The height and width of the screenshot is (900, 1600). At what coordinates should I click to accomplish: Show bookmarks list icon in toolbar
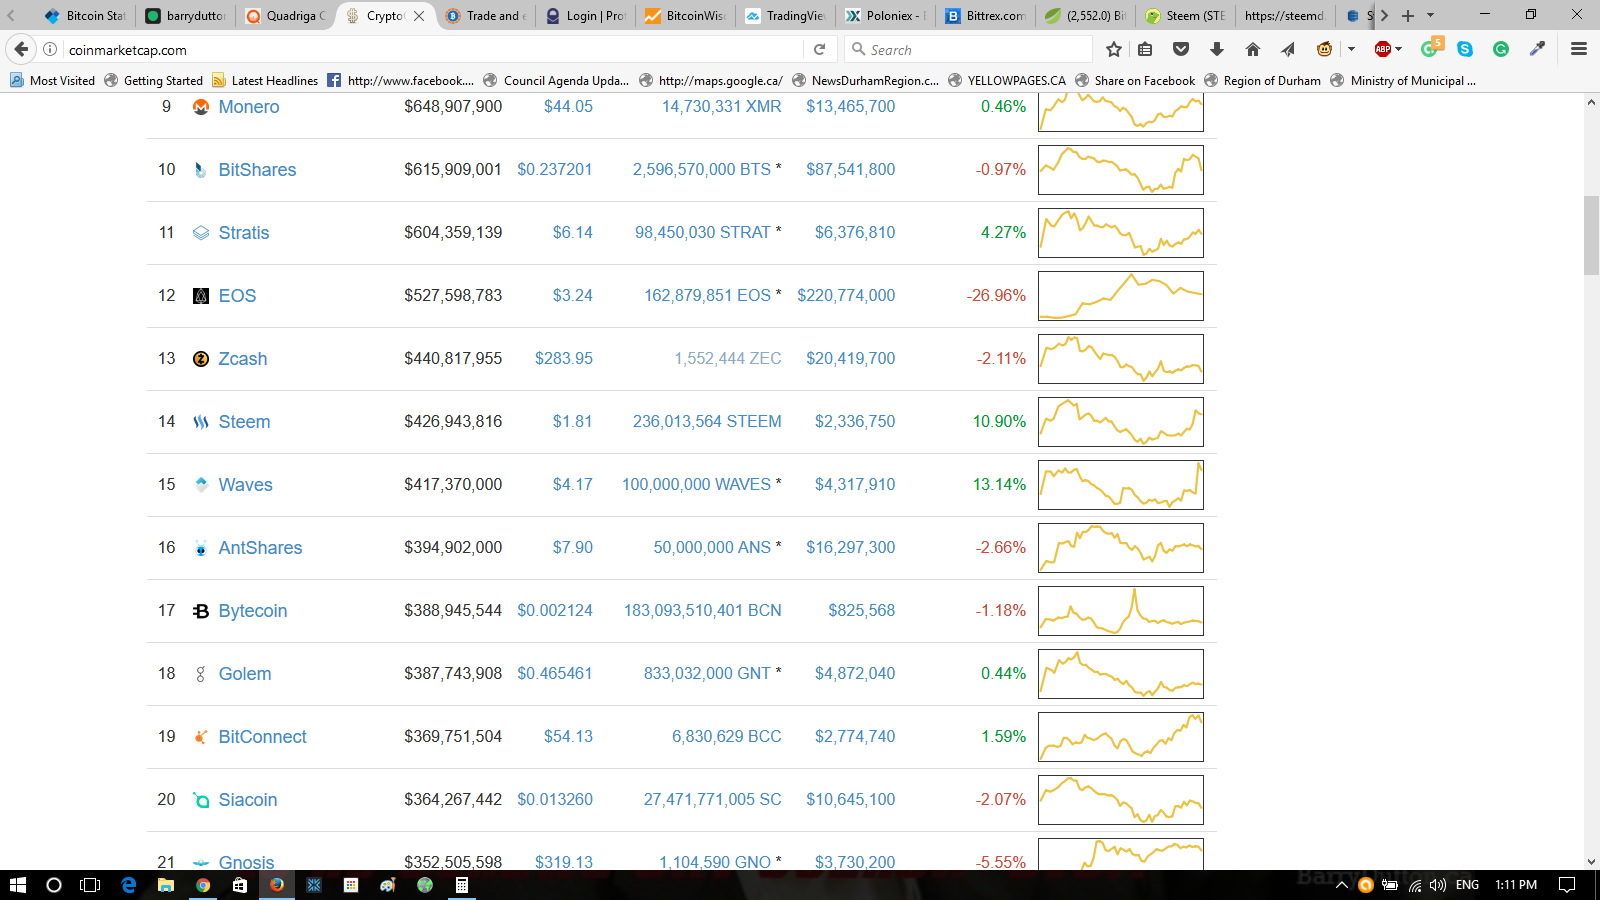(1145, 49)
